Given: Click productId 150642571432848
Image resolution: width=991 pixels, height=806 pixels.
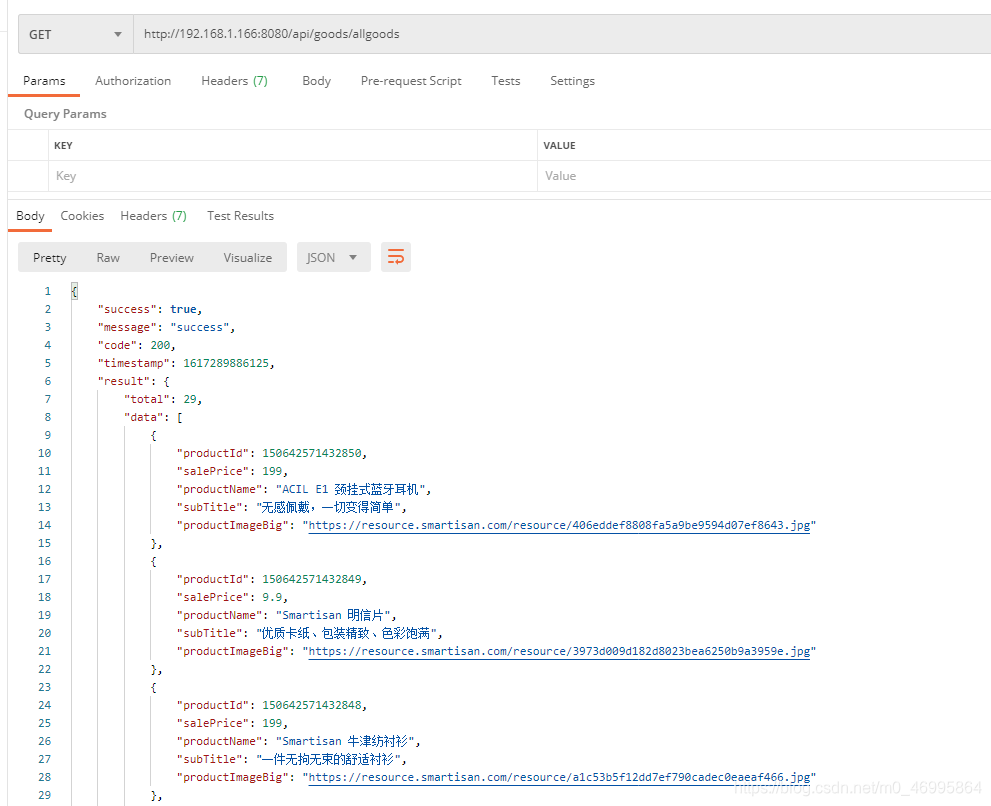Looking at the screenshot, I should pyautogui.click(x=312, y=705).
